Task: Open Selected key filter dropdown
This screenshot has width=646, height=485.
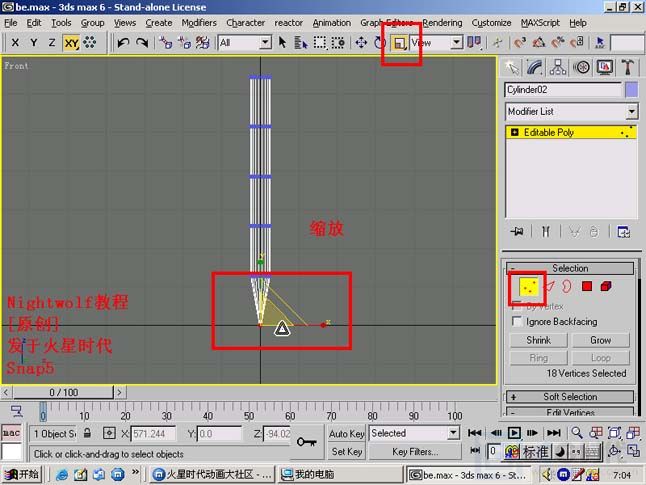Action: 414,433
